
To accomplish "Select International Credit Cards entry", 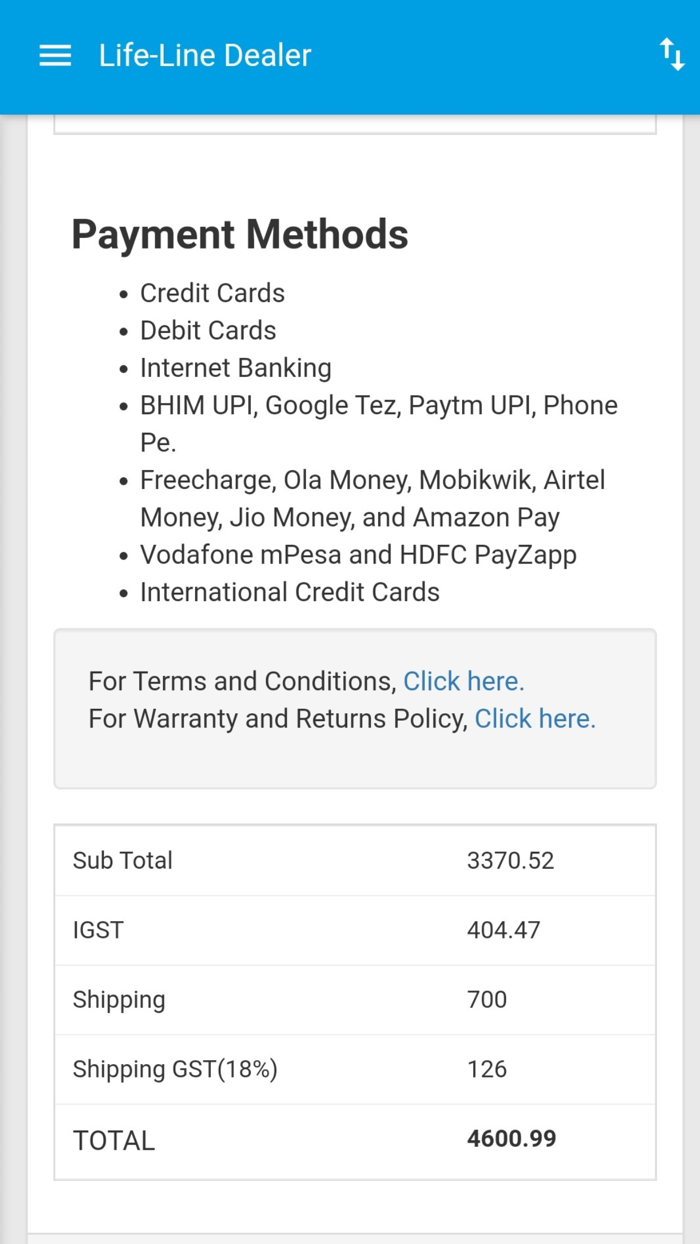I will click(x=290, y=592).
